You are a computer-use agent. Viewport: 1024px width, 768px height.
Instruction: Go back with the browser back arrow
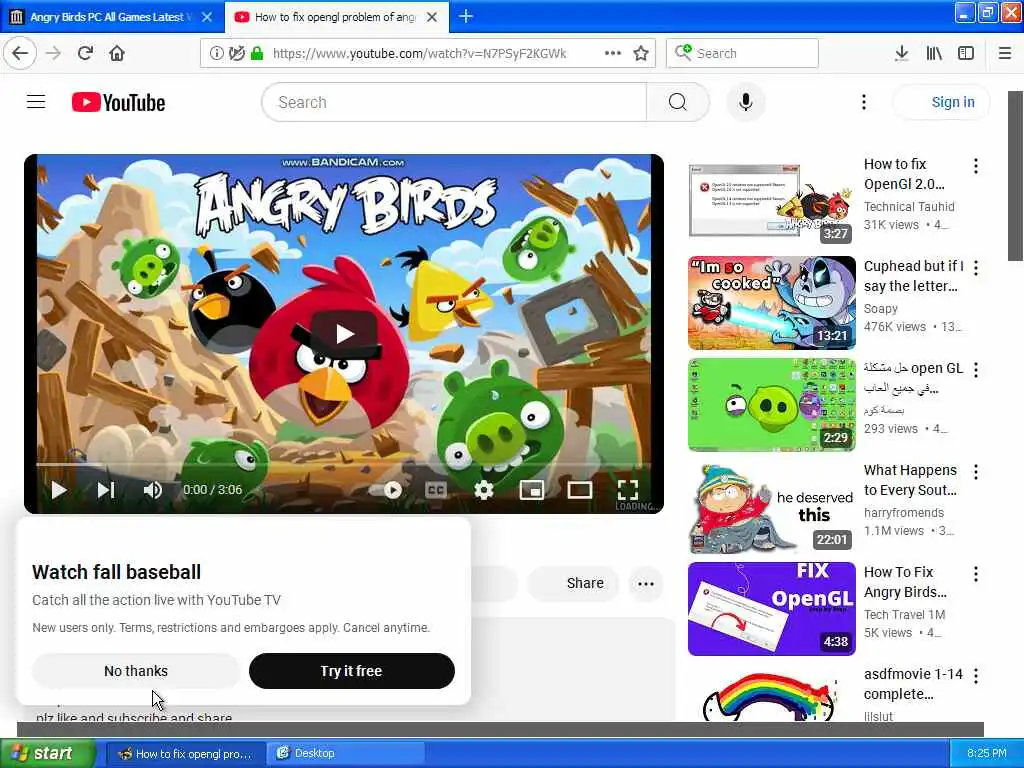[20, 53]
